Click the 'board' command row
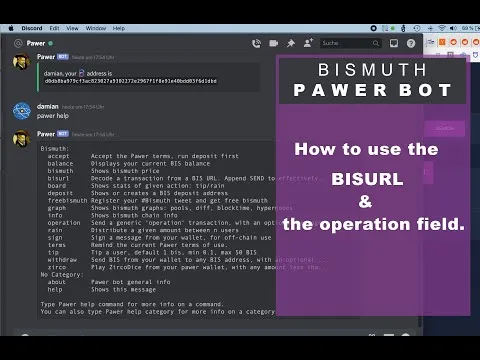 [x=136, y=186]
